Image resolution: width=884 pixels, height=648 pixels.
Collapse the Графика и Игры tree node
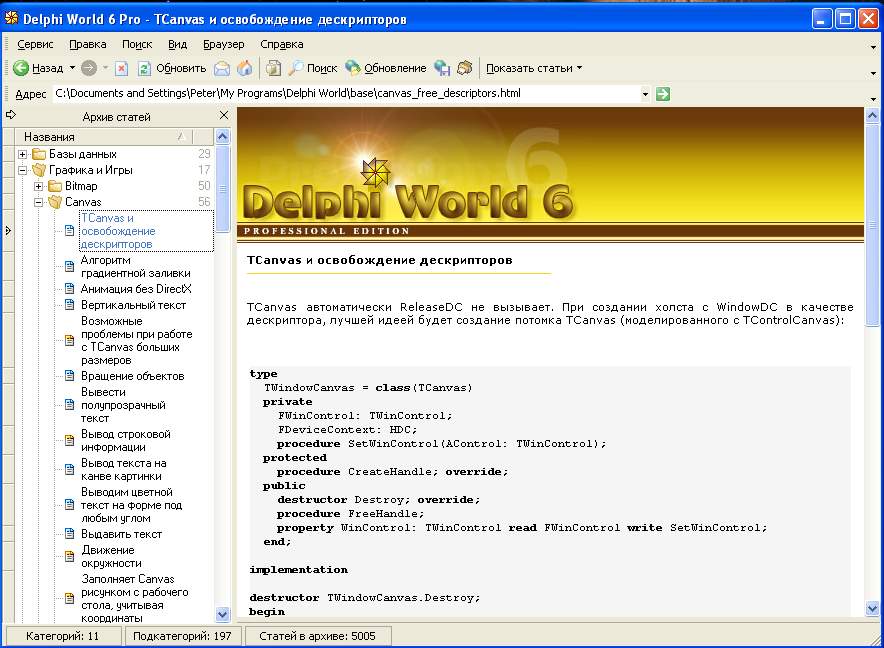23,170
